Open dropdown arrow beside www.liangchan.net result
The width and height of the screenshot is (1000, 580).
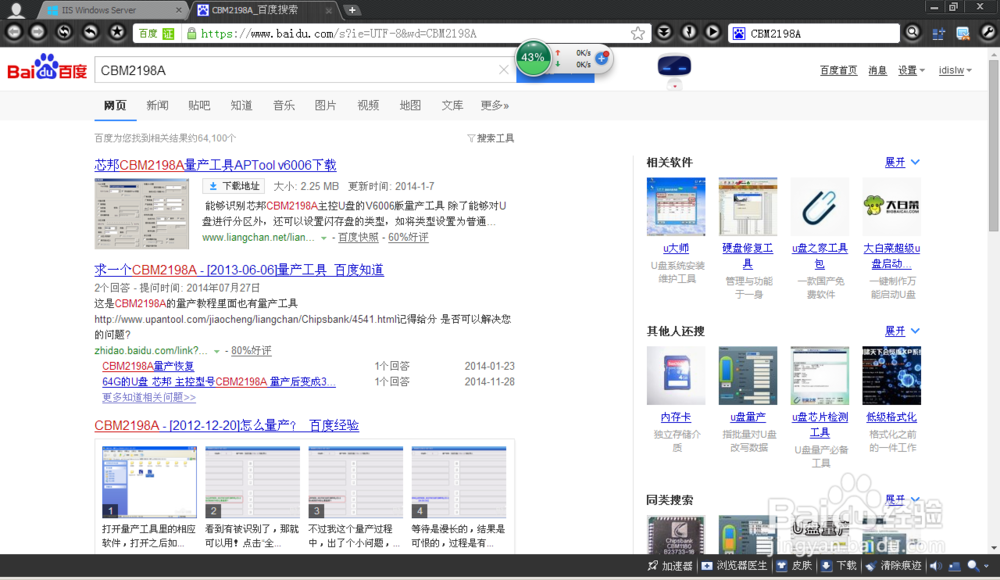click(x=324, y=238)
